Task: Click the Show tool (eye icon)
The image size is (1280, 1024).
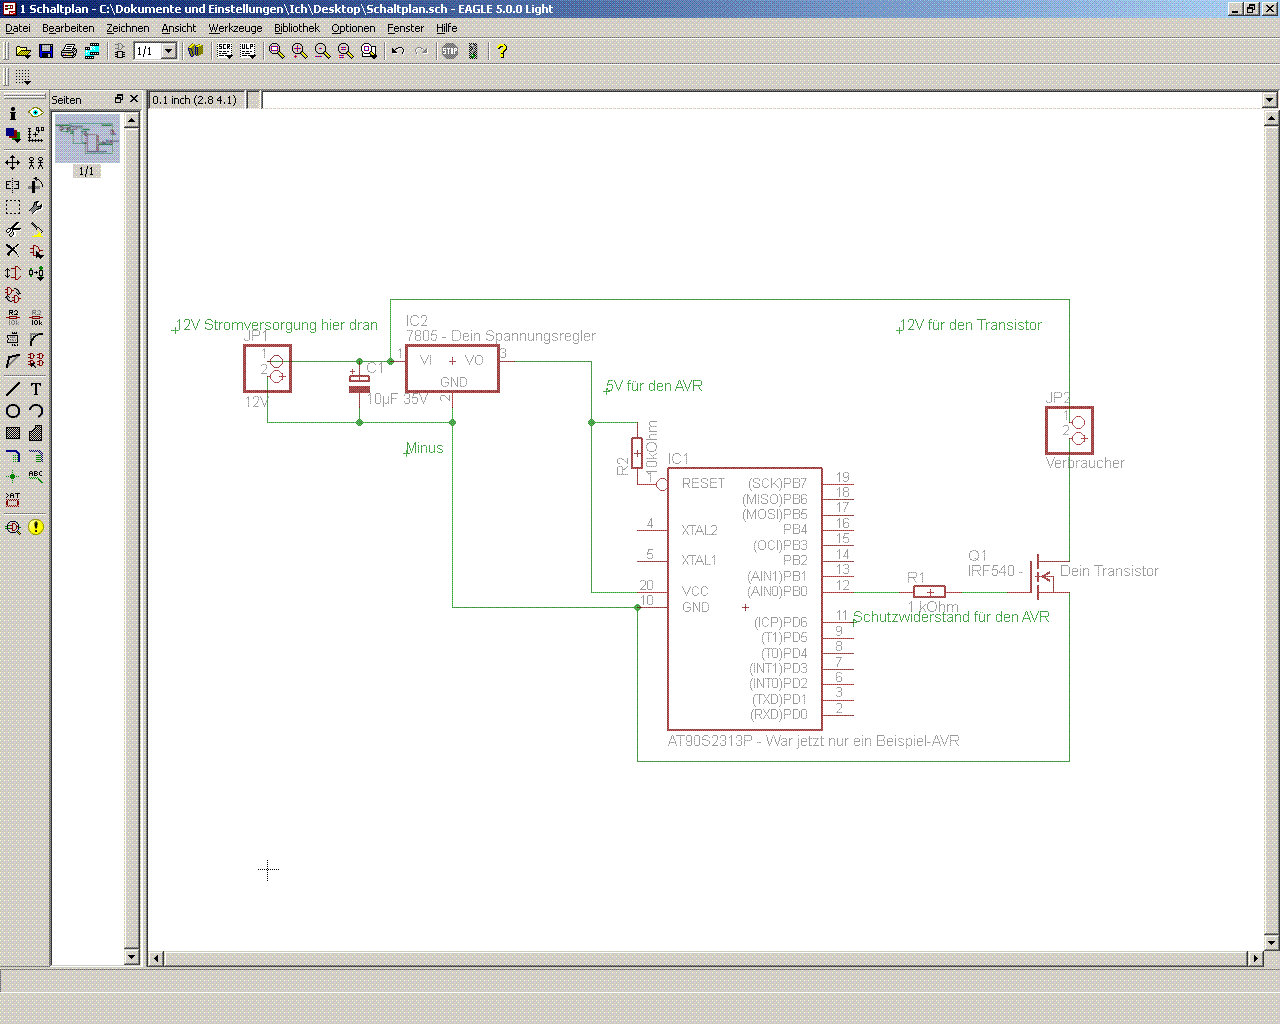Action: tap(36, 113)
